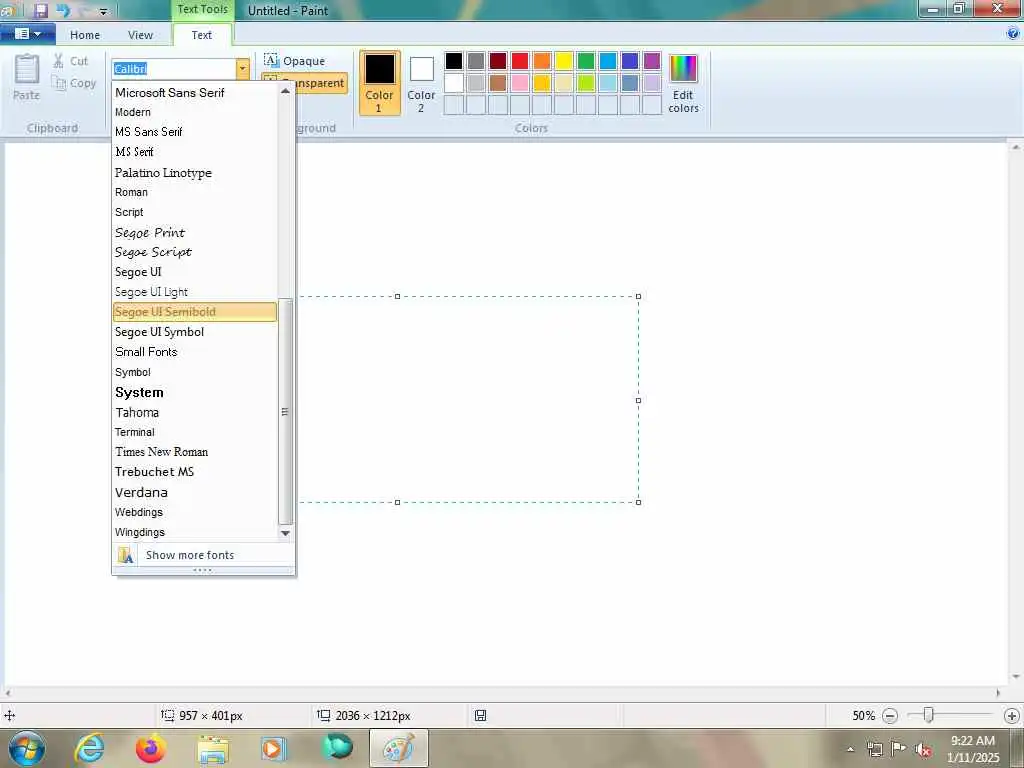The width and height of the screenshot is (1024, 768).
Task: Choose Wingdings font from list
Action: [195, 532]
